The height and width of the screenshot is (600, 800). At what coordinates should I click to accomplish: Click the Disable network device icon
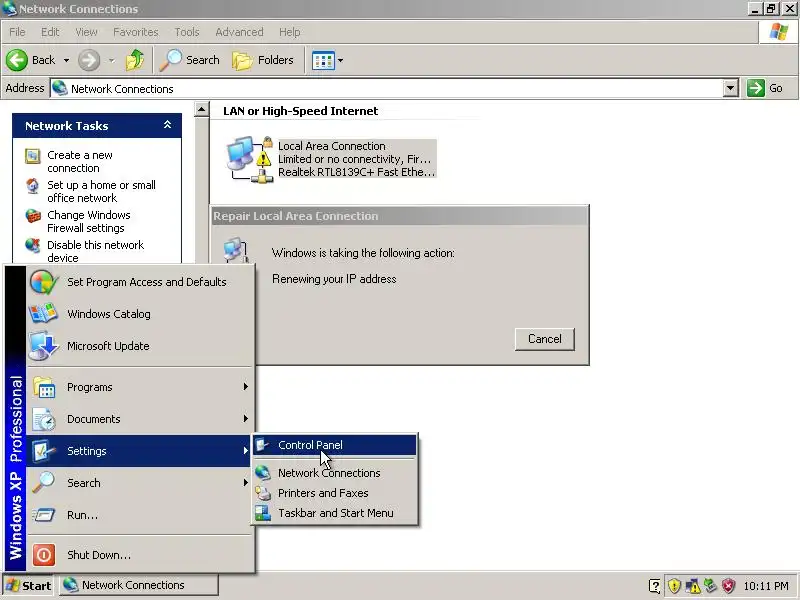coord(33,246)
